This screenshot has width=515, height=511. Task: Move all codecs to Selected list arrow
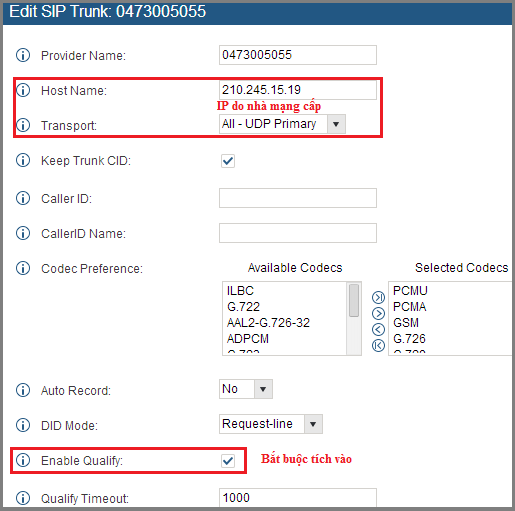coord(378,297)
